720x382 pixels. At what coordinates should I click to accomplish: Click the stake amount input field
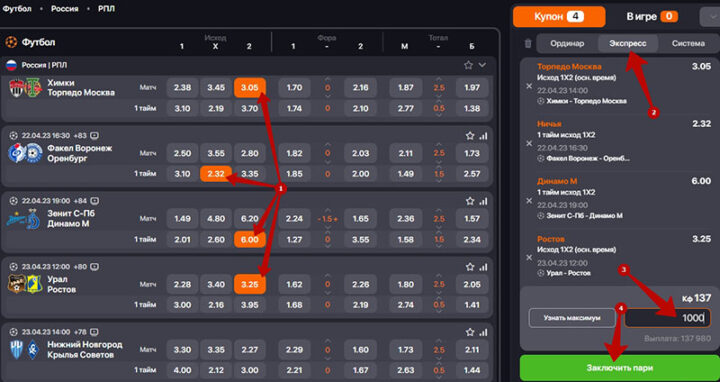pos(667,318)
